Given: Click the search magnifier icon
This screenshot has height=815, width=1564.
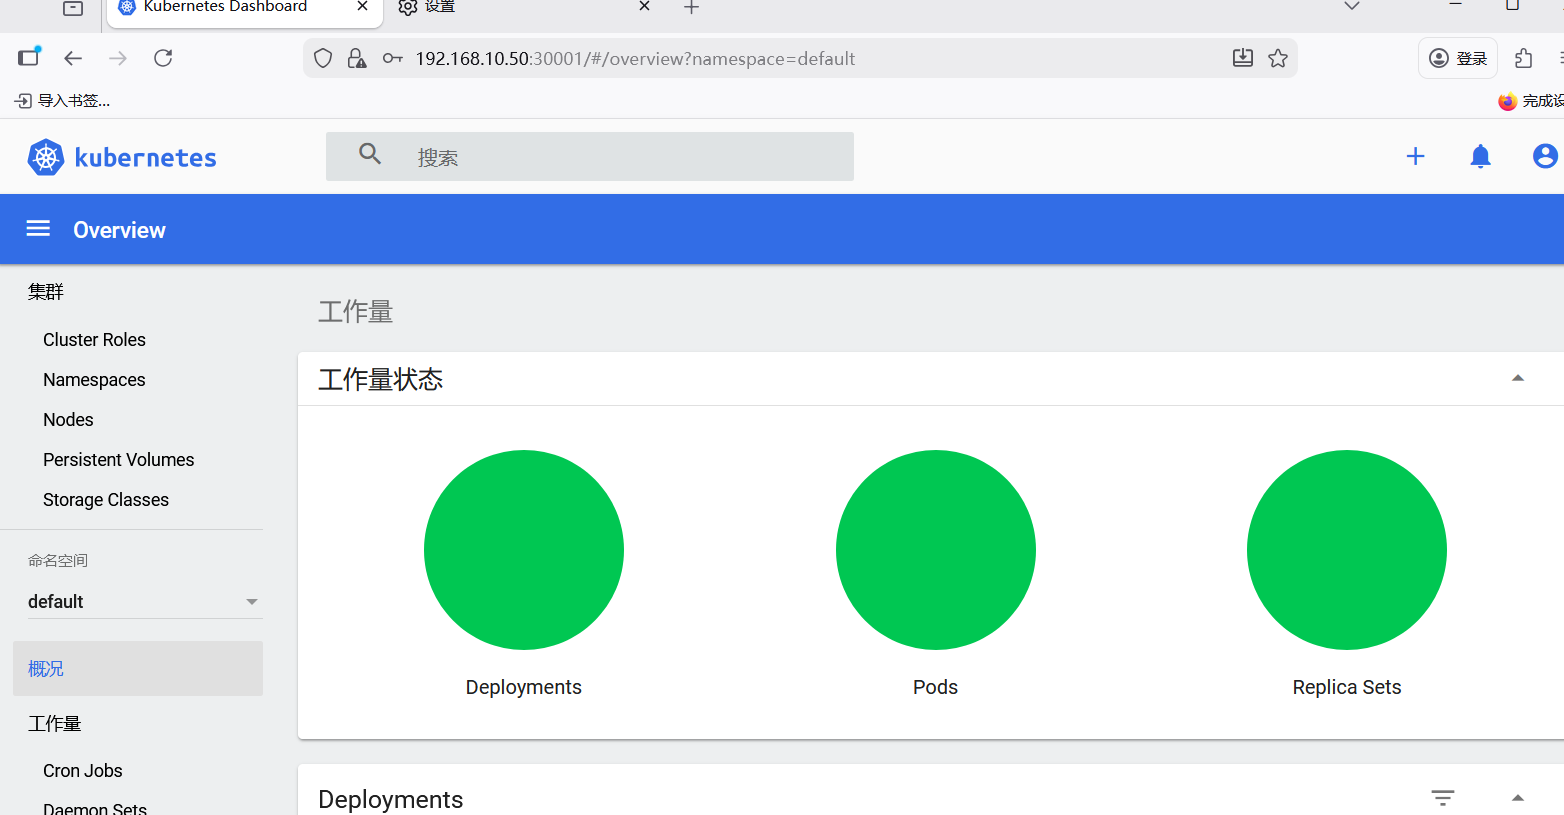Looking at the screenshot, I should point(370,154).
